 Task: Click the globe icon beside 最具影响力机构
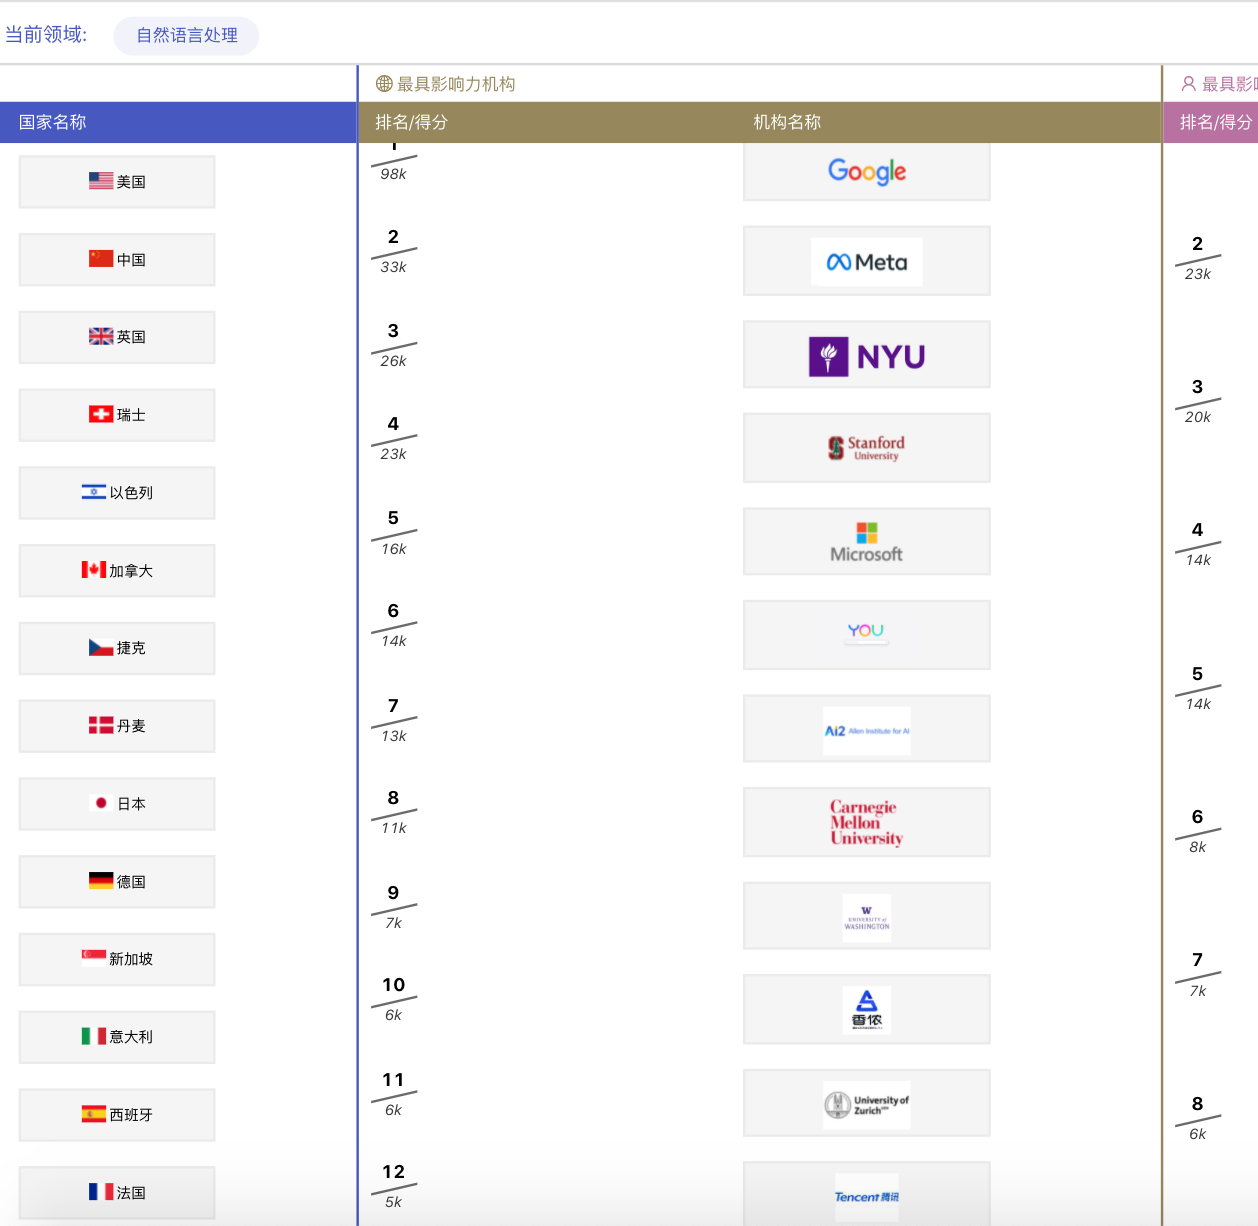[x=384, y=84]
